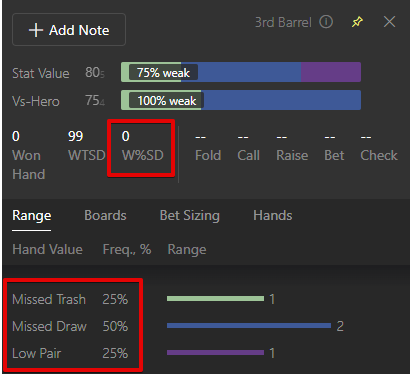Click the Add Note button
The image size is (410, 376).
click(x=69, y=30)
